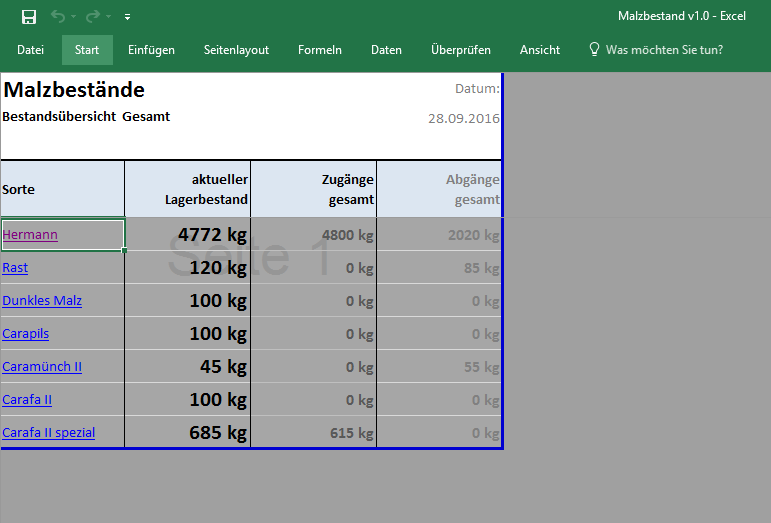The height and width of the screenshot is (523, 771).
Task: Go to the Daten ribbon tab
Action: [x=386, y=50]
